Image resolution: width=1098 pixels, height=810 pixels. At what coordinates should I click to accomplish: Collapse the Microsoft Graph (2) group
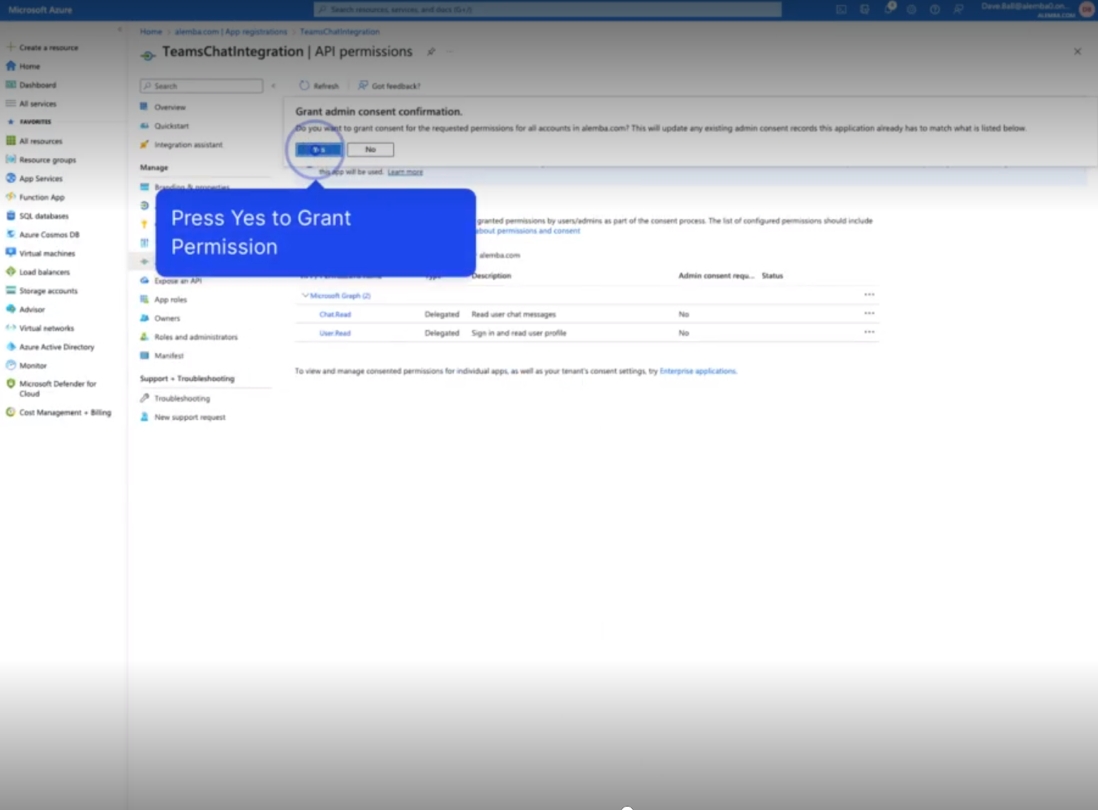tap(305, 296)
